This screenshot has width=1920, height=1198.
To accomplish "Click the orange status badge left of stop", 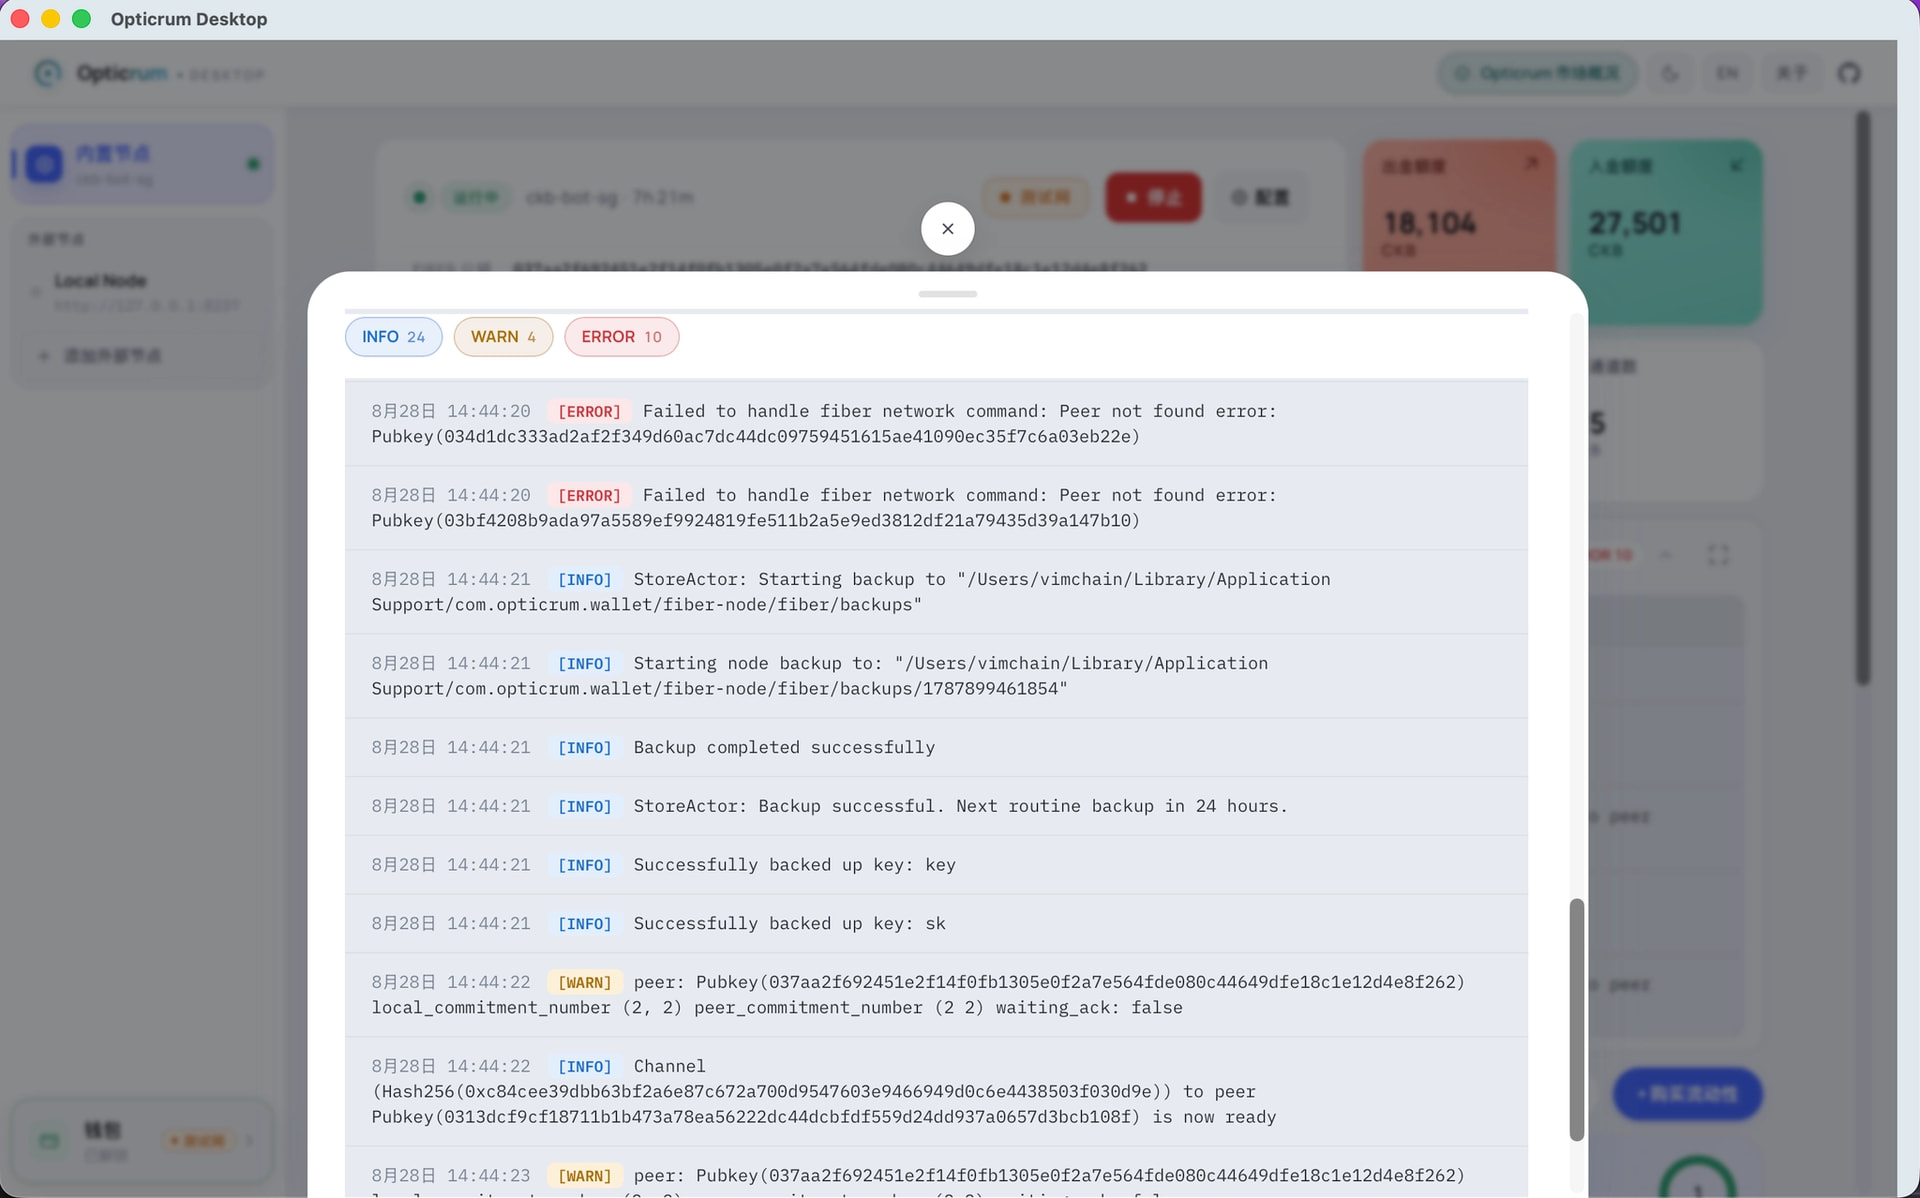I will tap(1035, 197).
